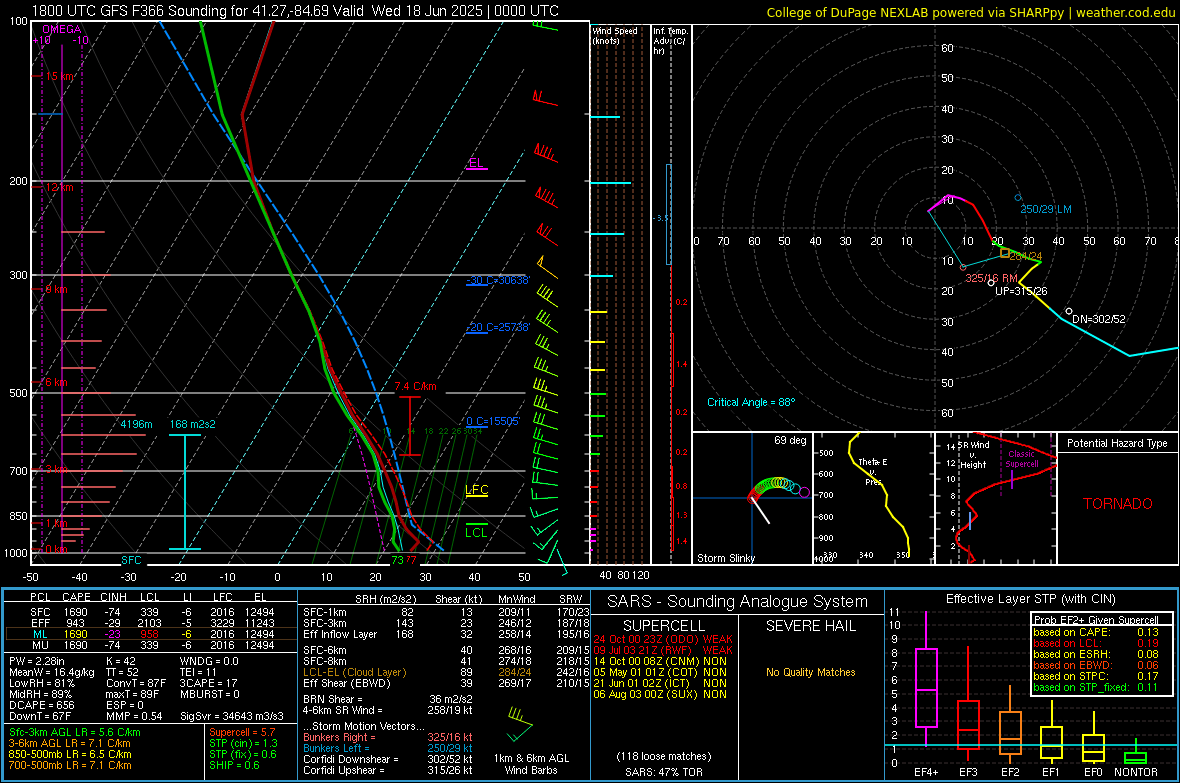Click the 'UP=315/26' Corfidi hodograph label
The width and height of the screenshot is (1180, 783).
[1021, 291]
